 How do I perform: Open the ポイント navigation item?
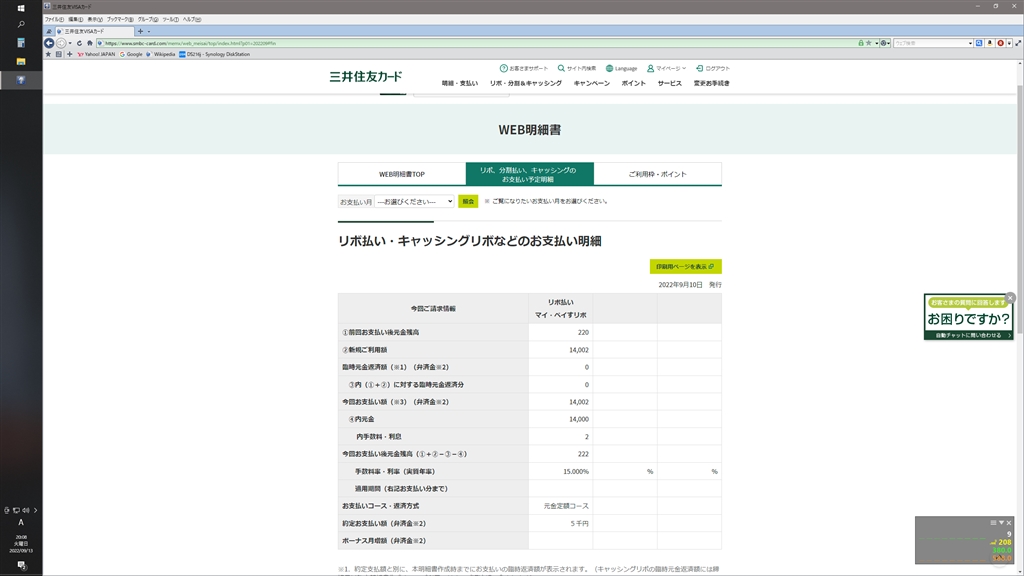tap(633, 84)
